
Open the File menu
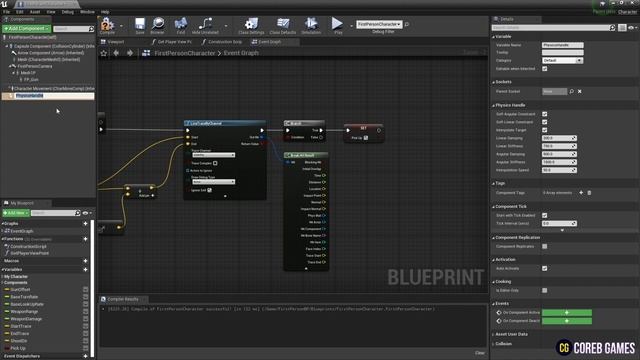[x=7, y=12]
